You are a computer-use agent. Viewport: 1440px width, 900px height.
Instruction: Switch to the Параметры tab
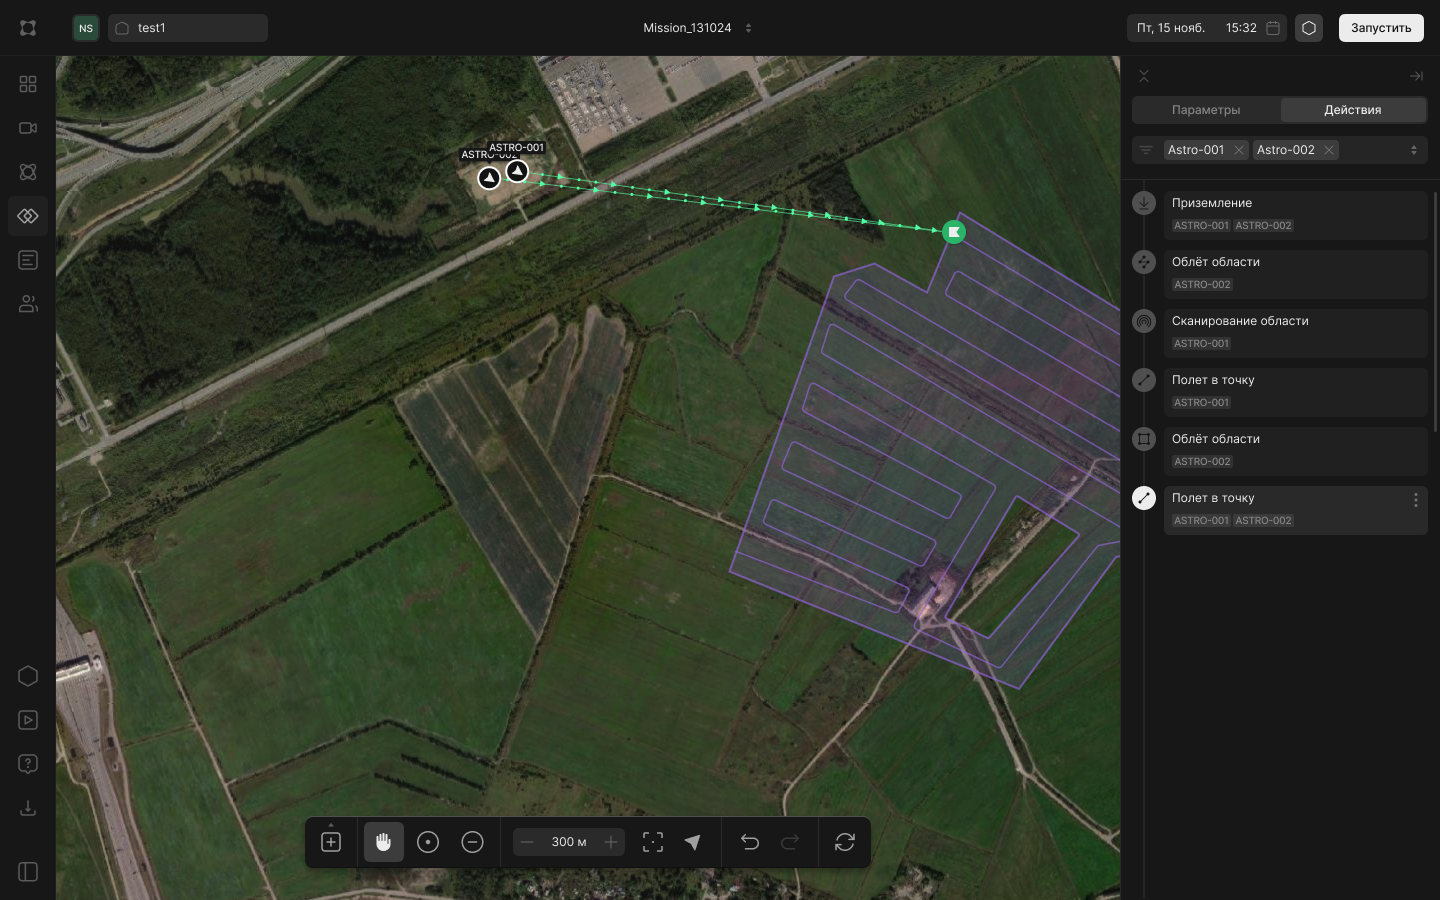1206,110
